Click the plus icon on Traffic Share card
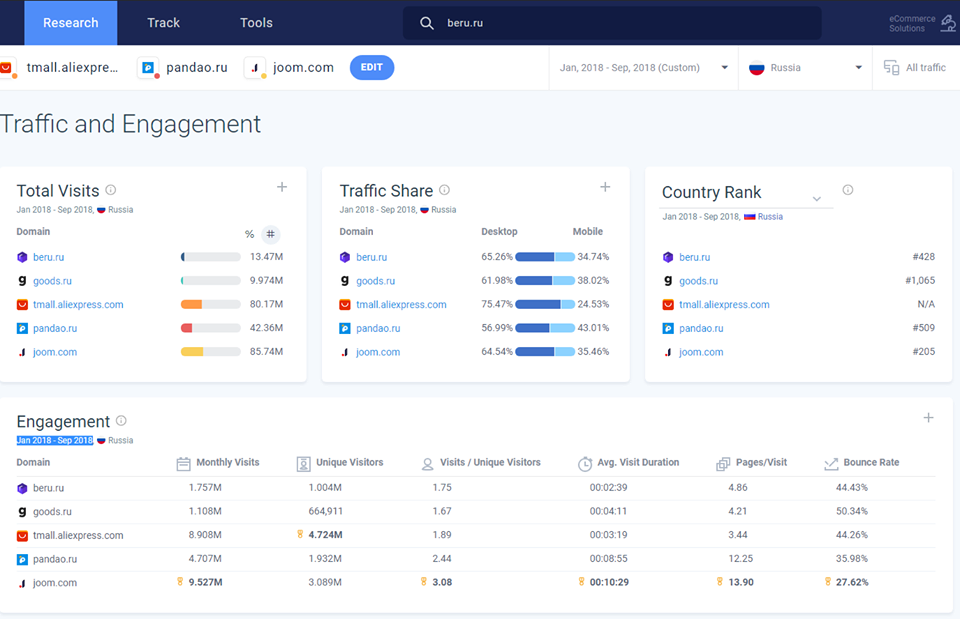 tap(605, 187)
